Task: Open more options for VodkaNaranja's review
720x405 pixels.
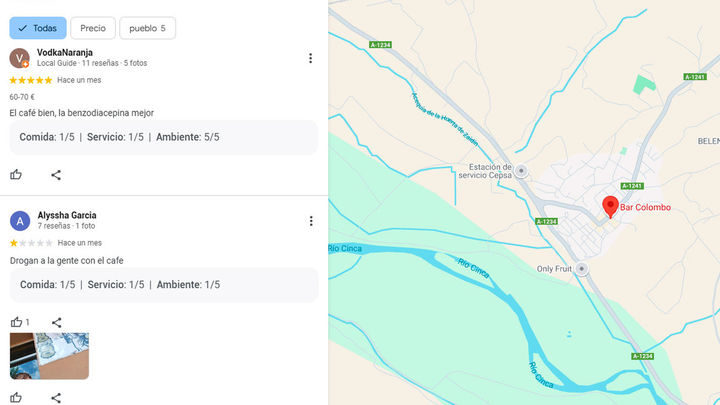Action: coord(310,58)
